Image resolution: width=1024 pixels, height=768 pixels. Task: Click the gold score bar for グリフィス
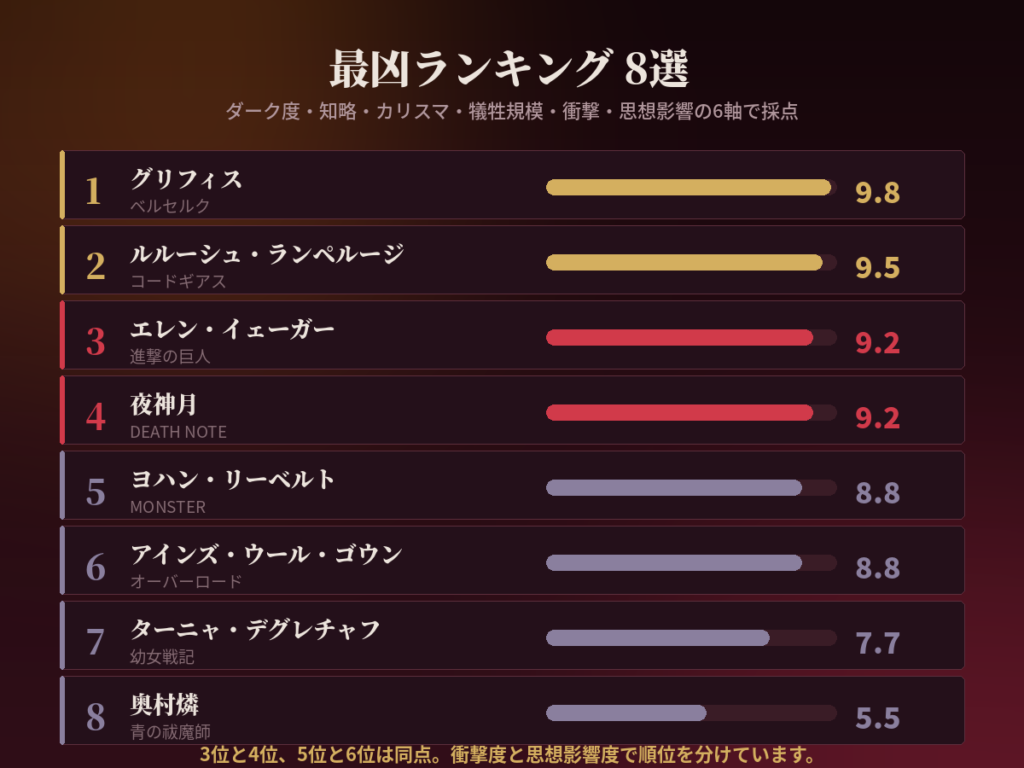pos(688,187)
